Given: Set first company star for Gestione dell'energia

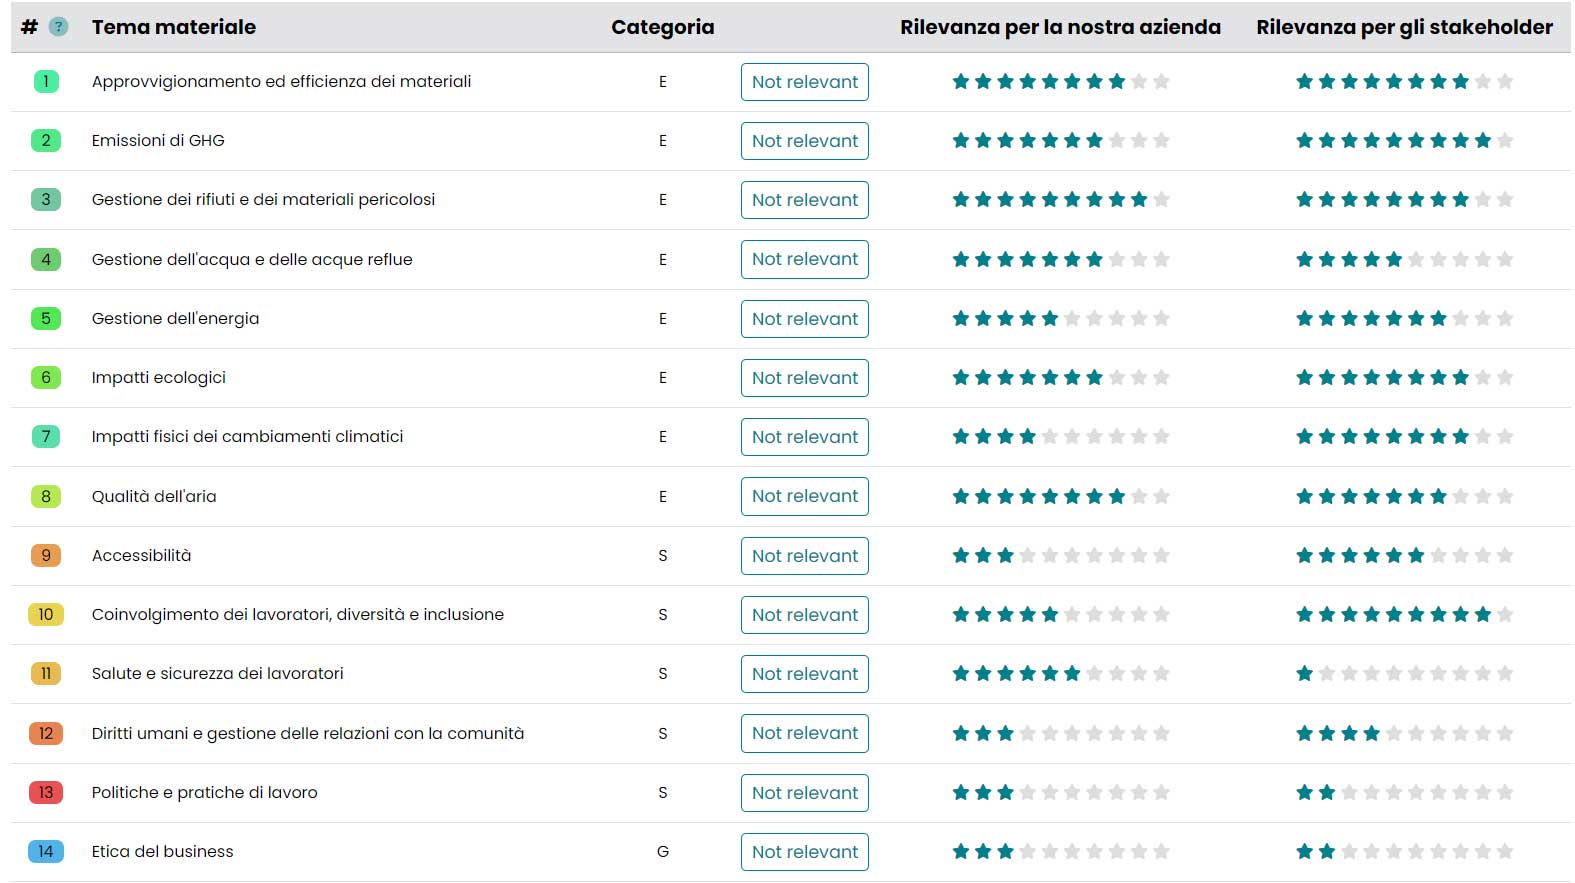Looking at the screenshot, I should click(961, 319).
